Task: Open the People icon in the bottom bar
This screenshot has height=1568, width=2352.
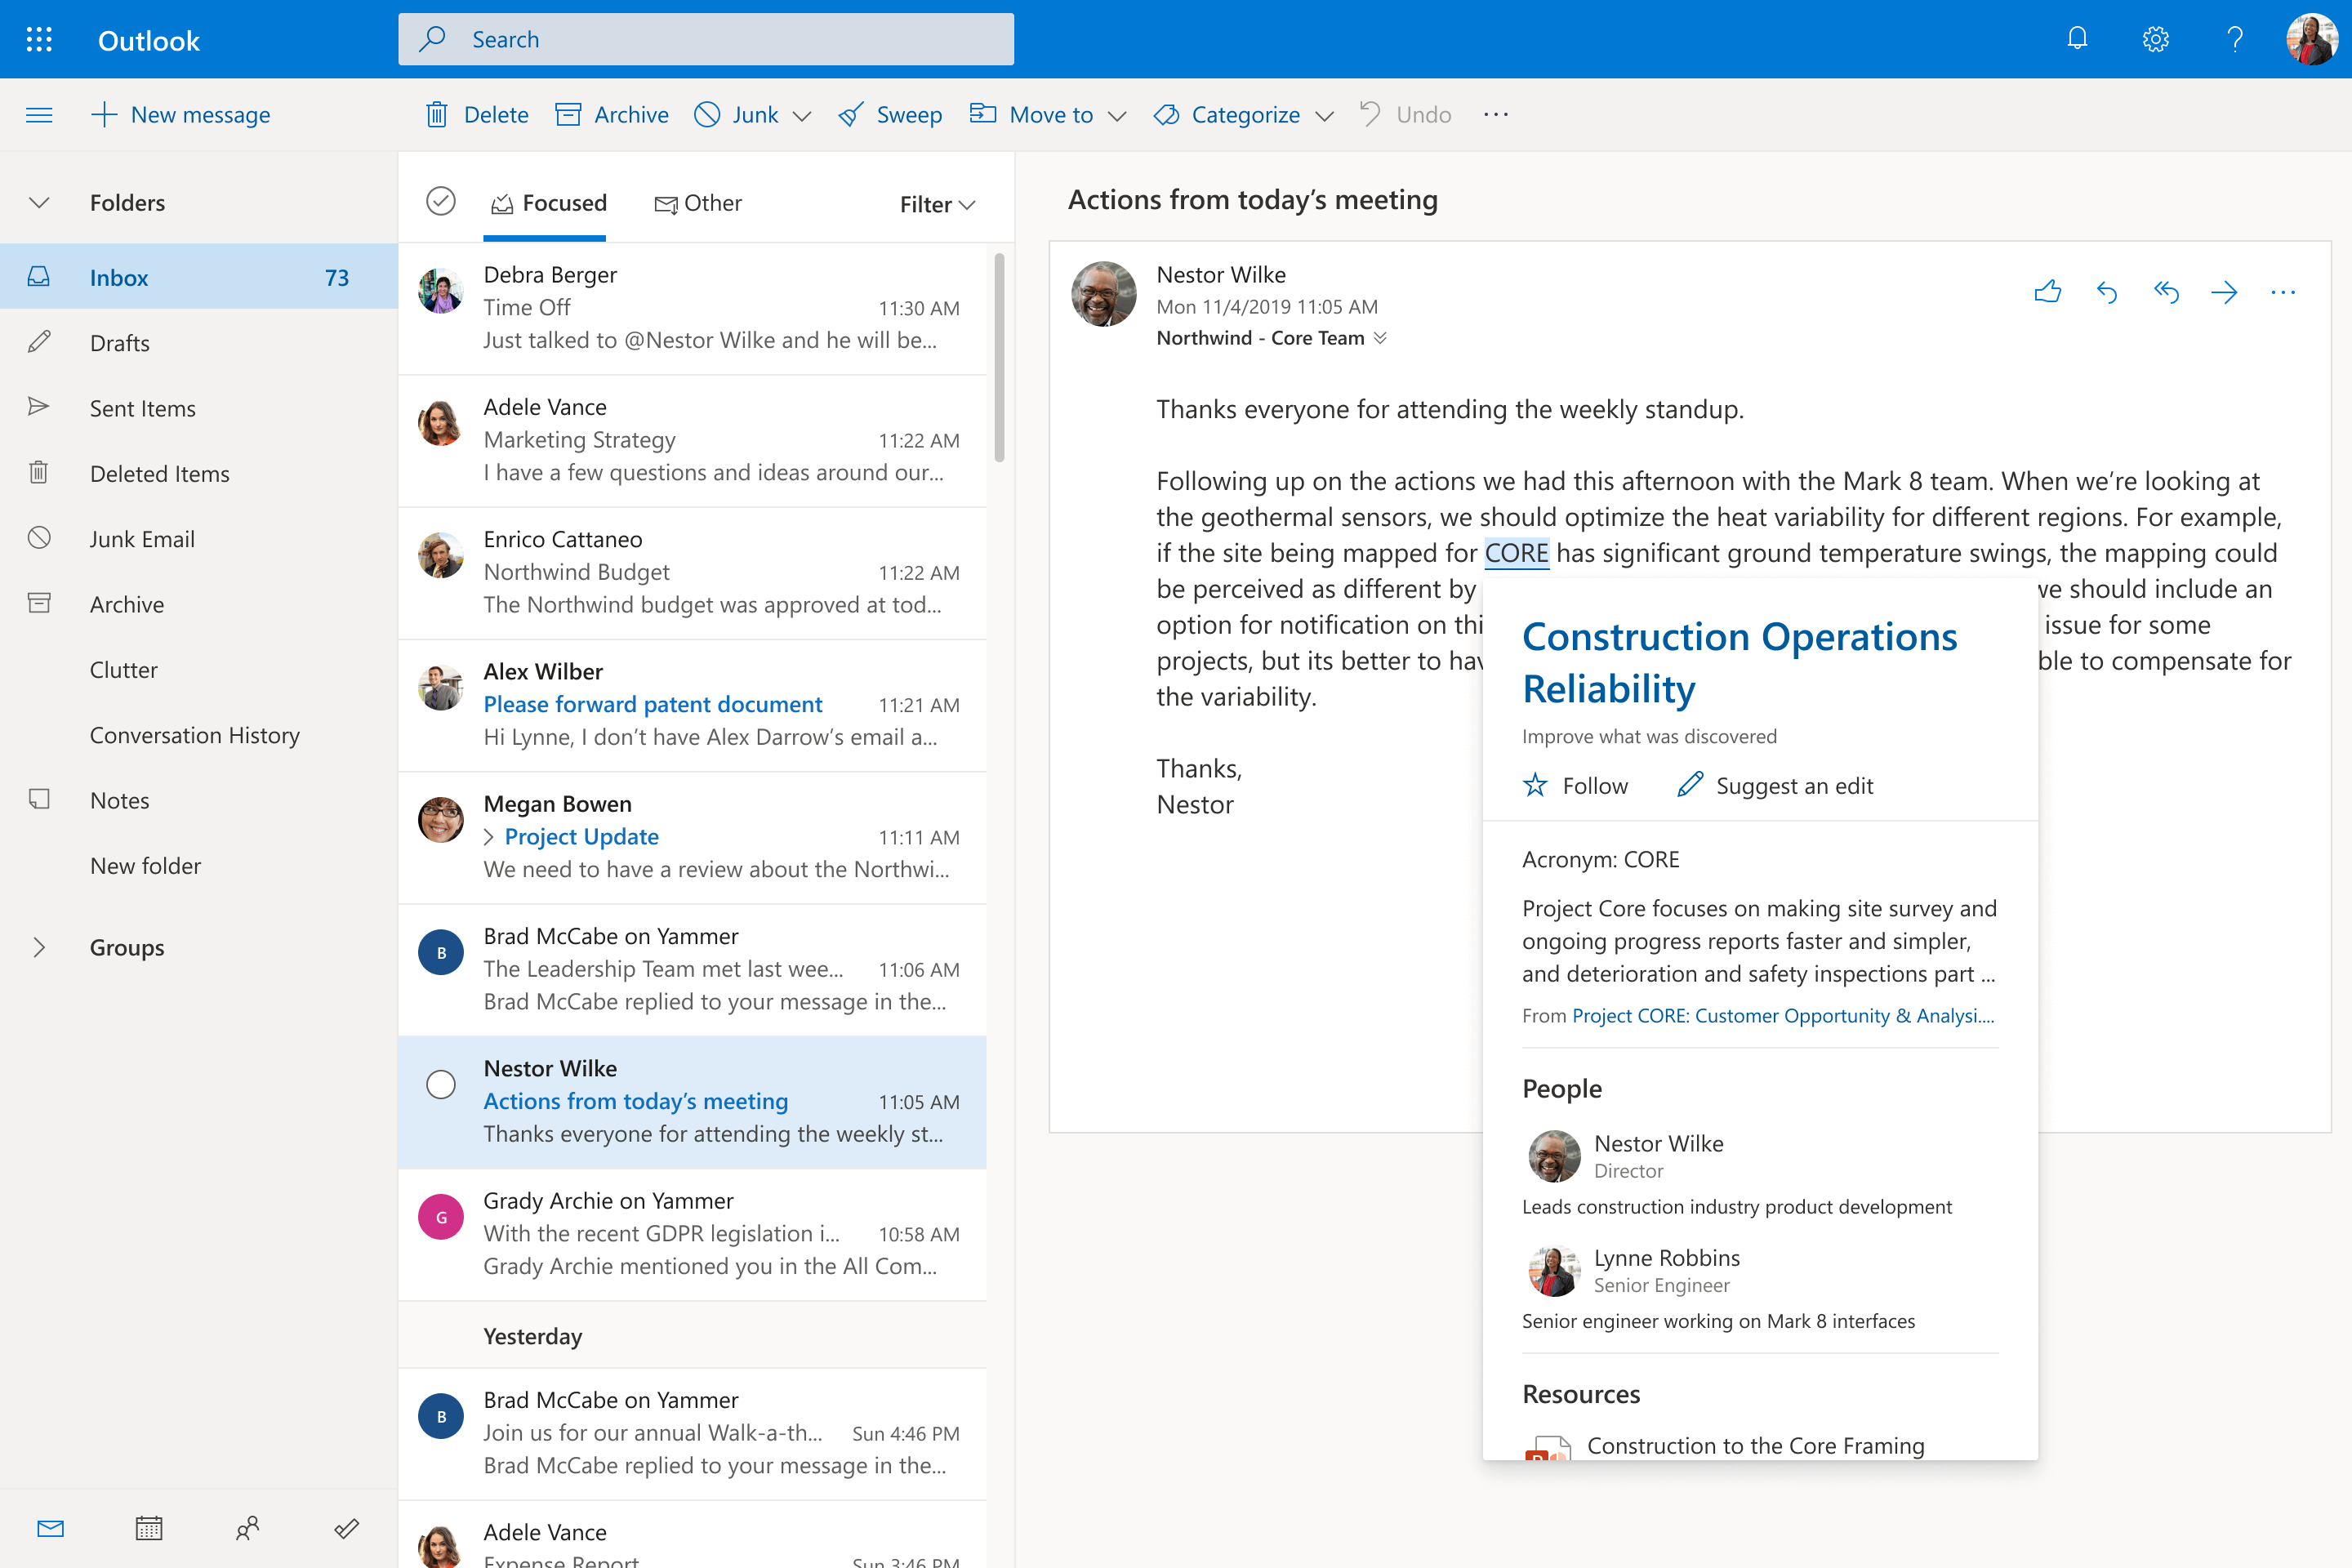Action: pyautogui.click(x=247, y=1528)
